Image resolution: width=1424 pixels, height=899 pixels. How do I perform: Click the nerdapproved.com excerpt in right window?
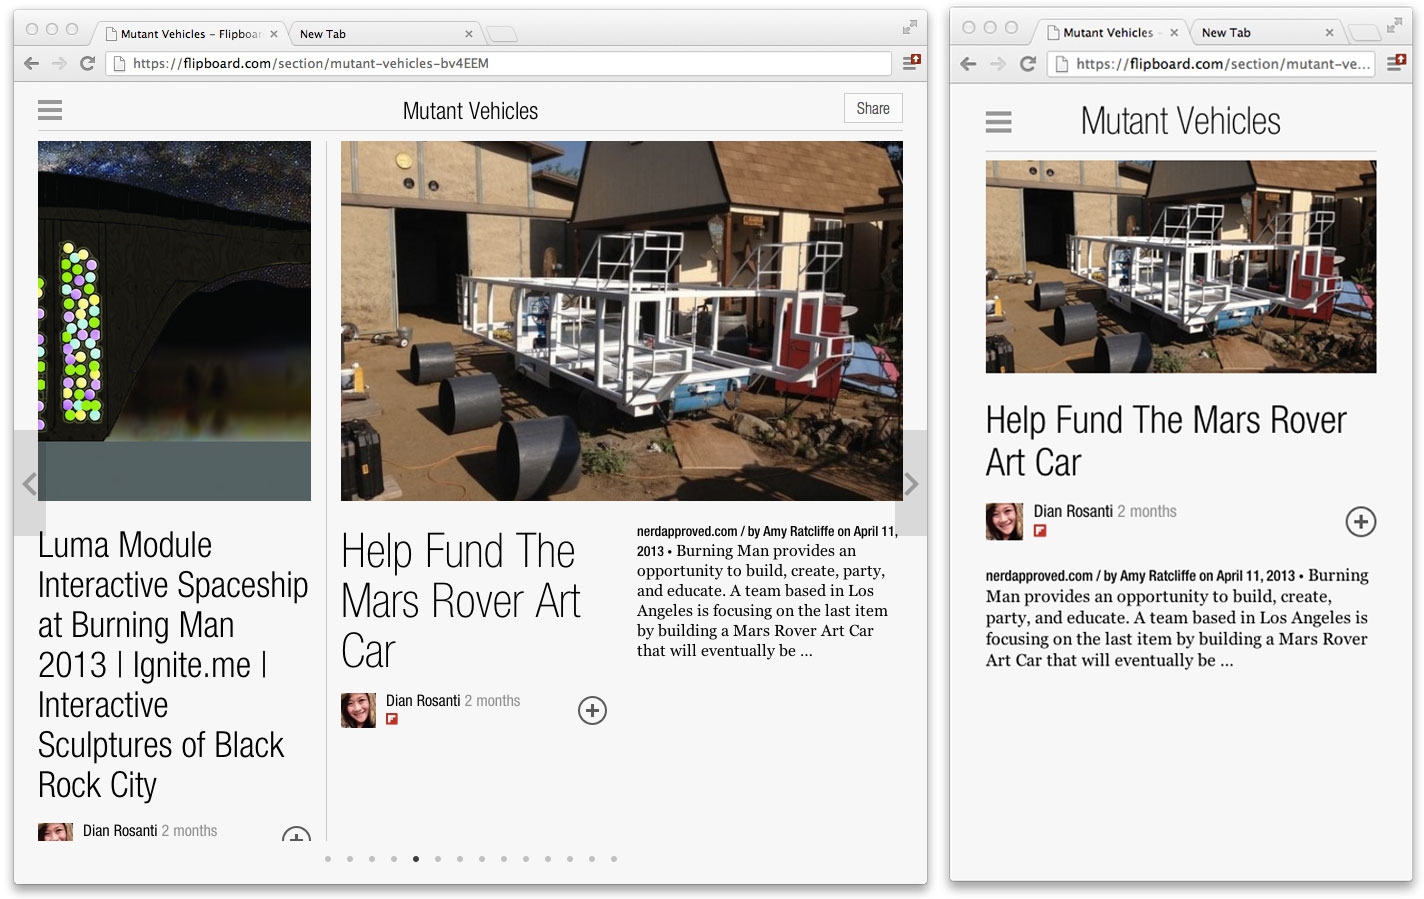[x=1177, y=618]
